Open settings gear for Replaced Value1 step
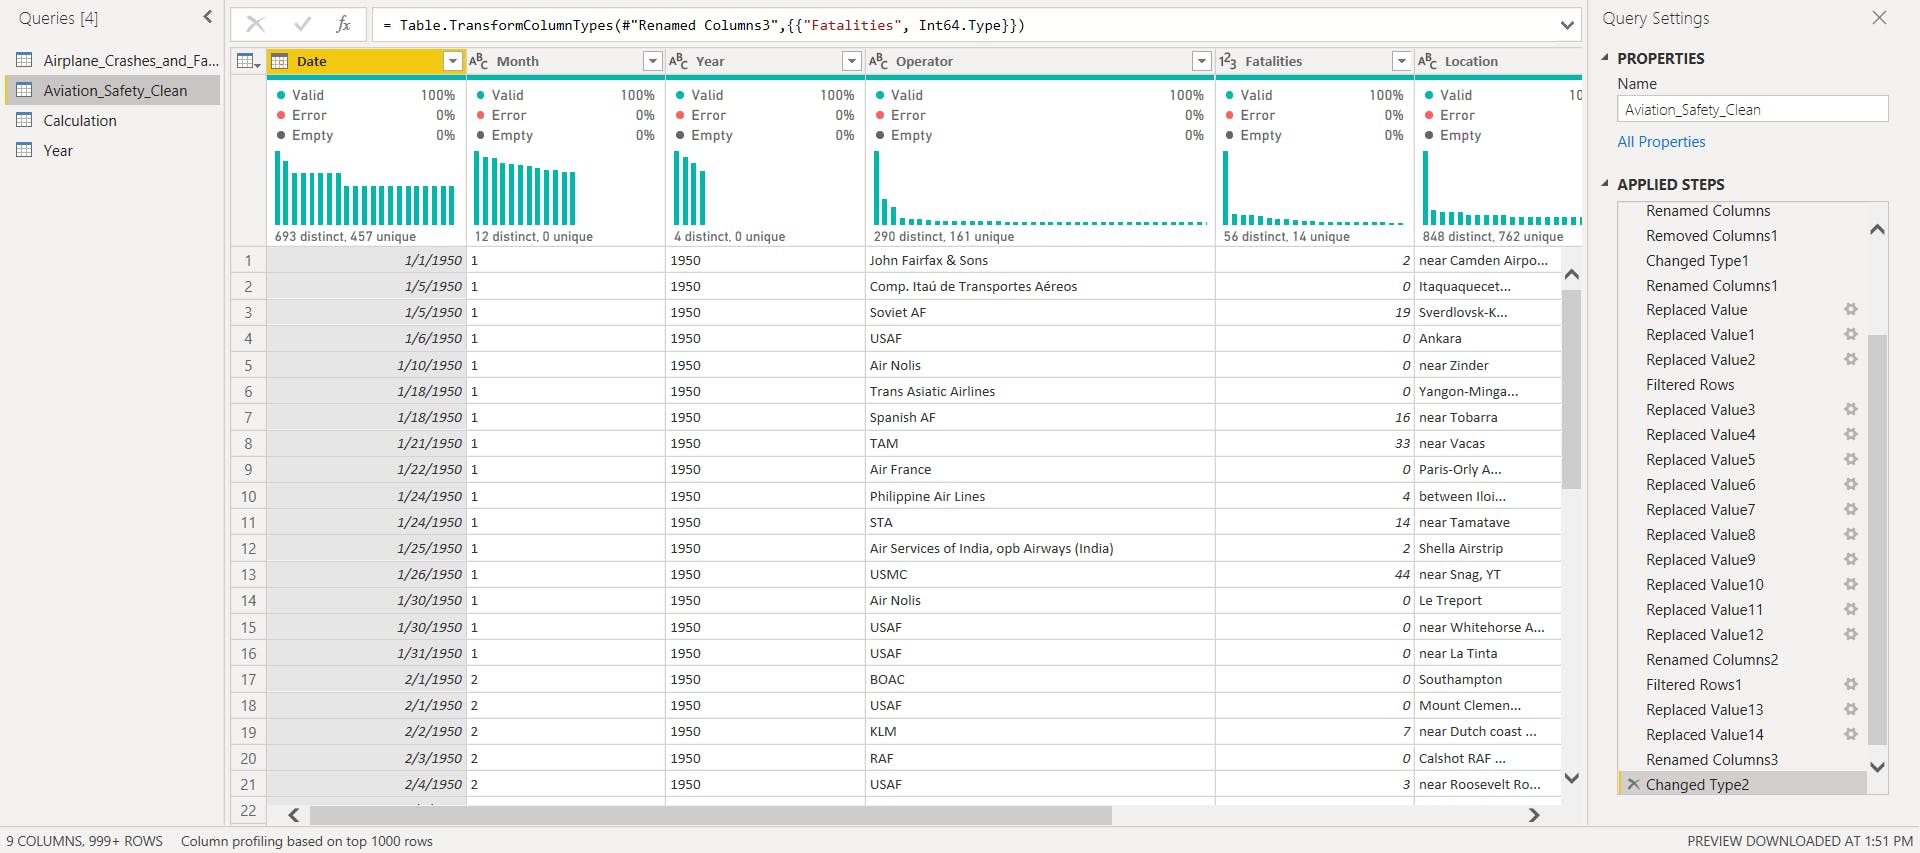Viewport: 1920px width, 853px height. pyautogui.click(x=1851, y=335)
